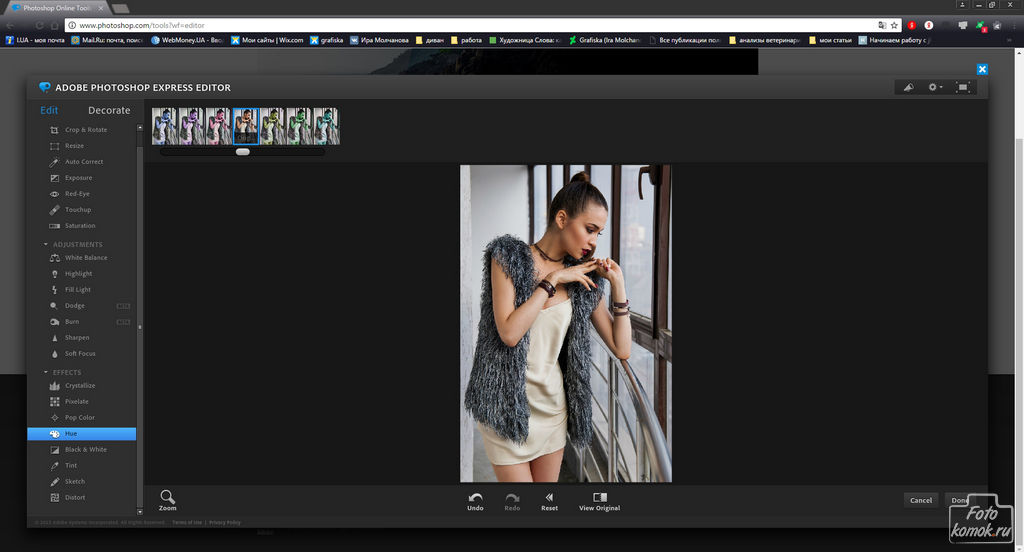1024x552 pixels.
Task: Select the Photoshop Online Tools browser tab
Action: [56, 8]
